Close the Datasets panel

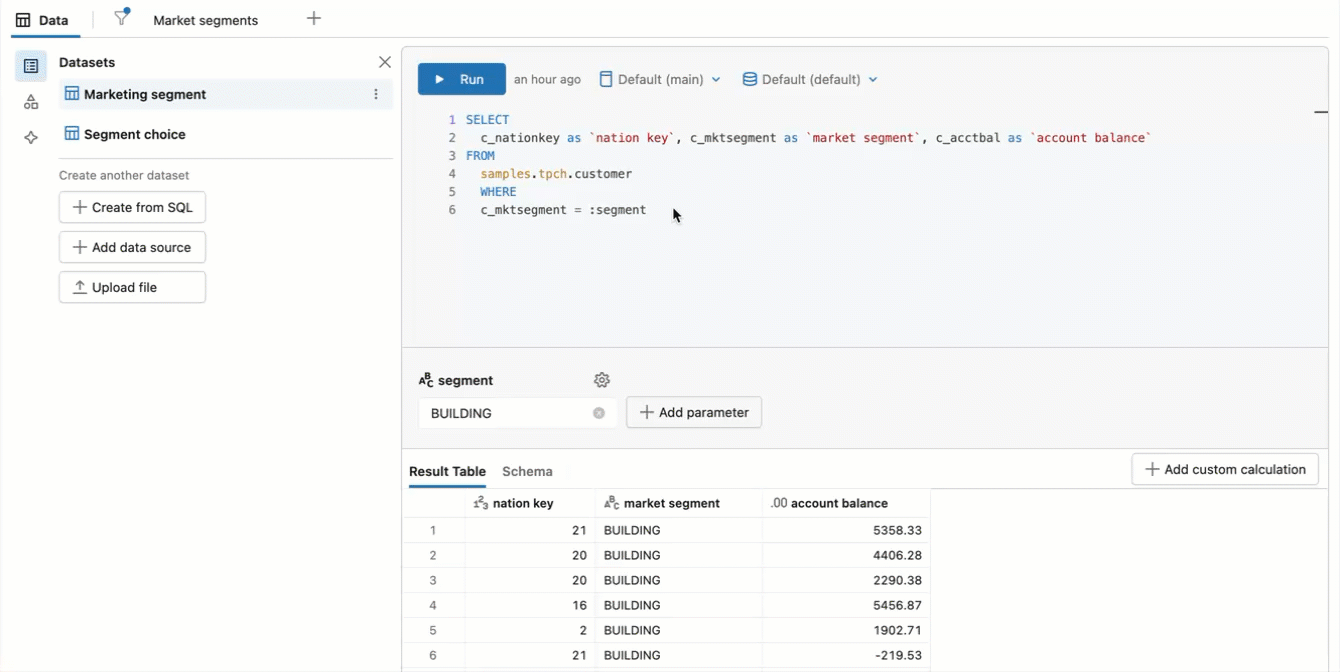point(385,62)
